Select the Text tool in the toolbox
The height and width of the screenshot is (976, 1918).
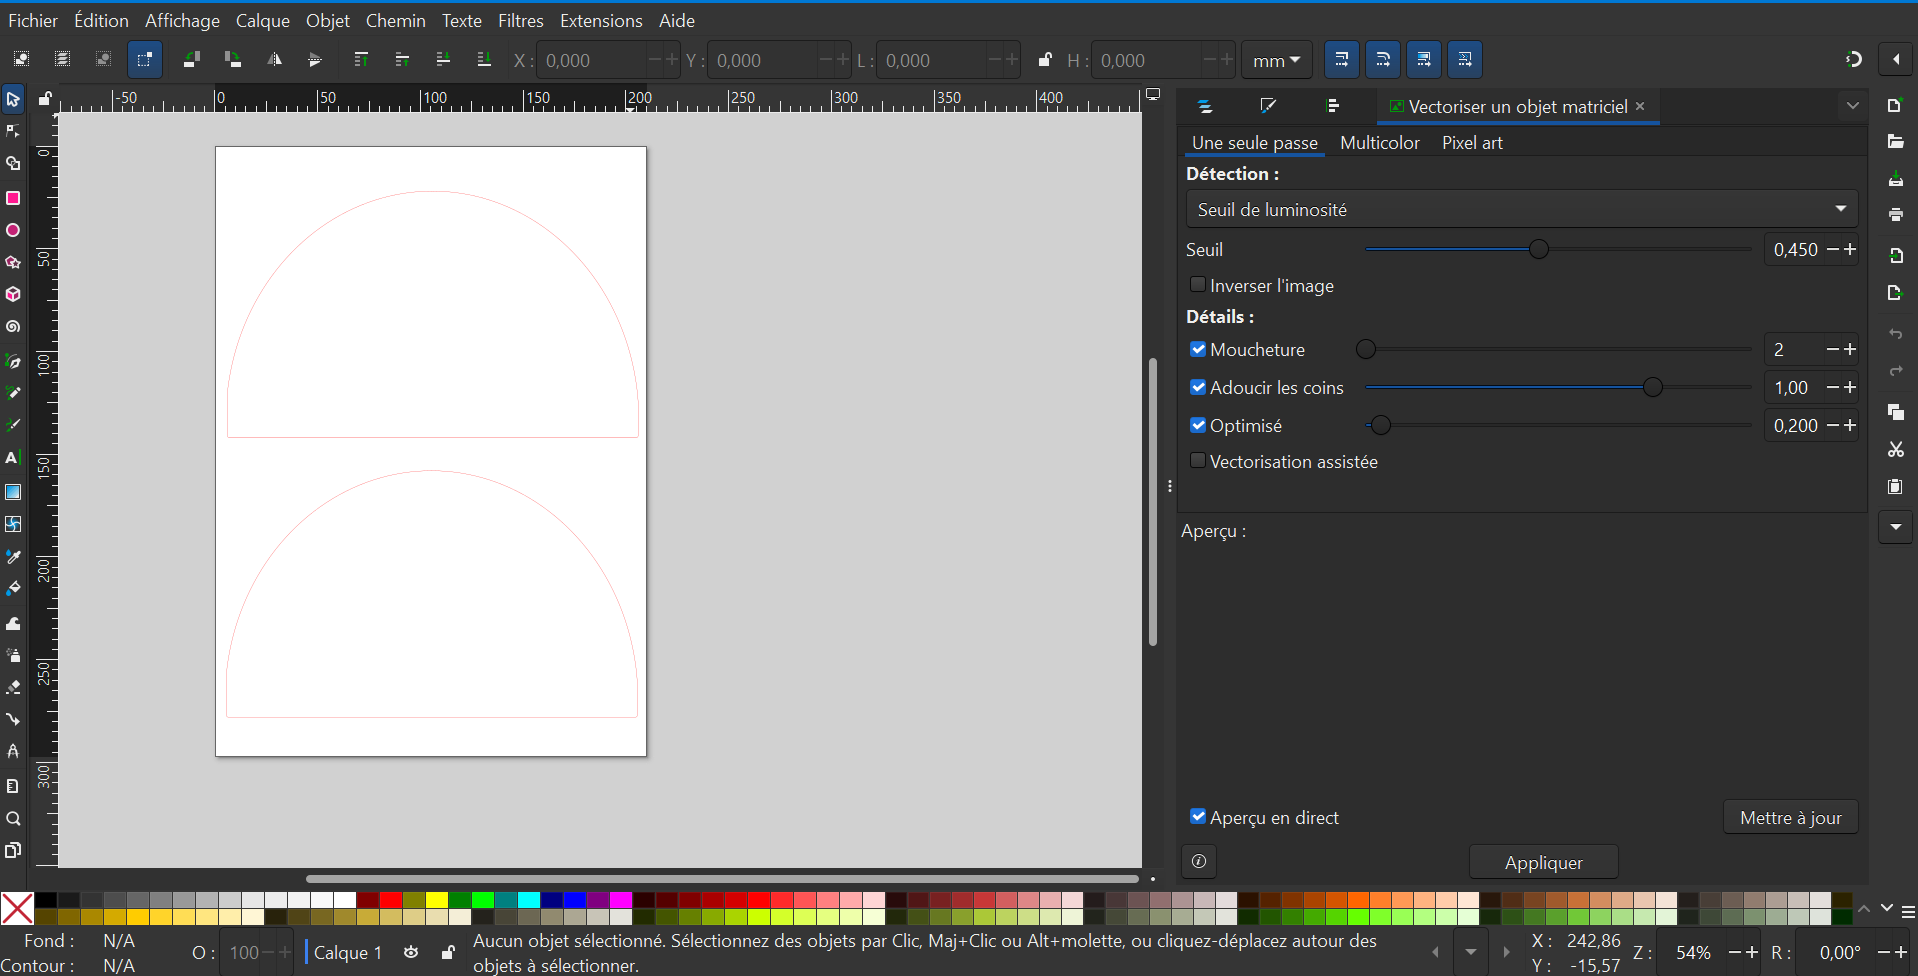(x=13, y=458)
